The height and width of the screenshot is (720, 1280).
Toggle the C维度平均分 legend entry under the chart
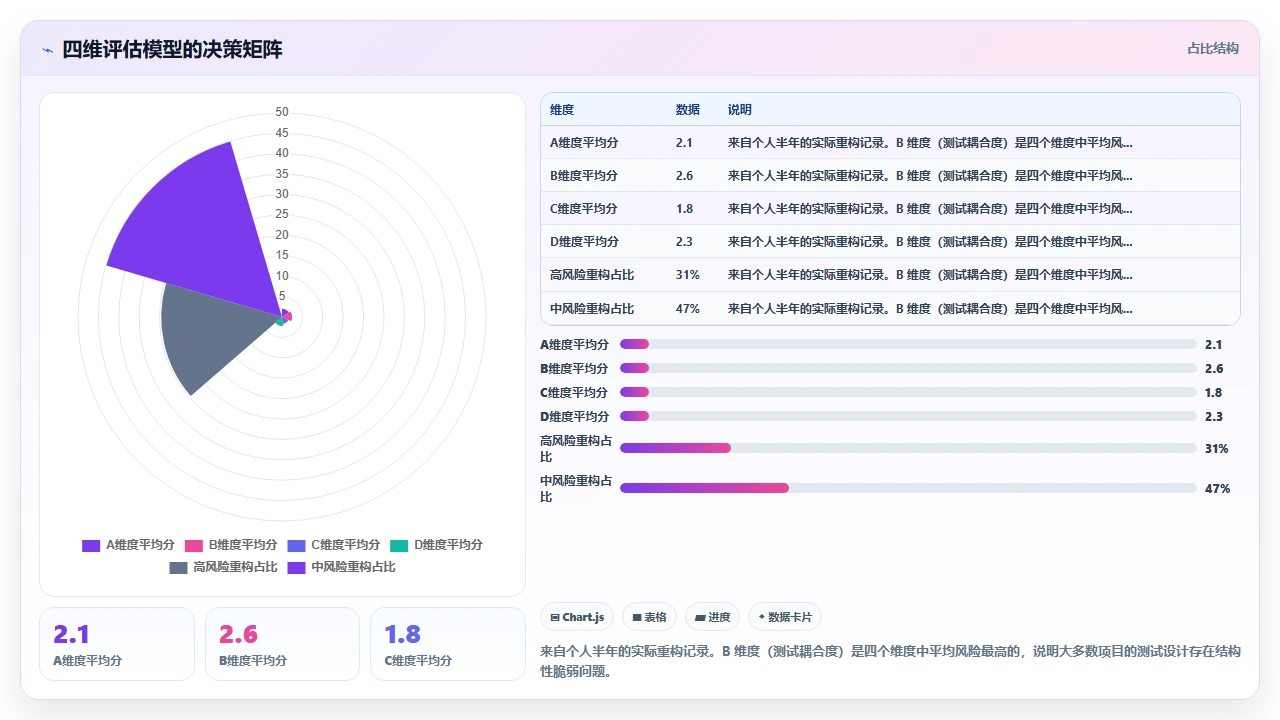pyautogui.click(x=333, y=545)
